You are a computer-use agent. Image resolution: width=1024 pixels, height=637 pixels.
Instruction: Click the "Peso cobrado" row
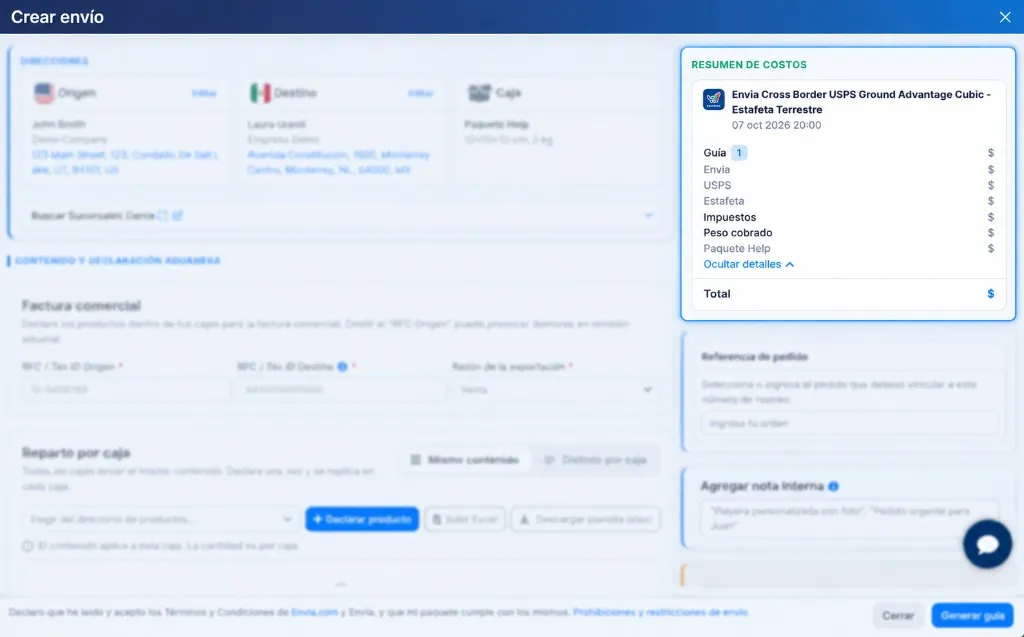(x=848, y=233)
